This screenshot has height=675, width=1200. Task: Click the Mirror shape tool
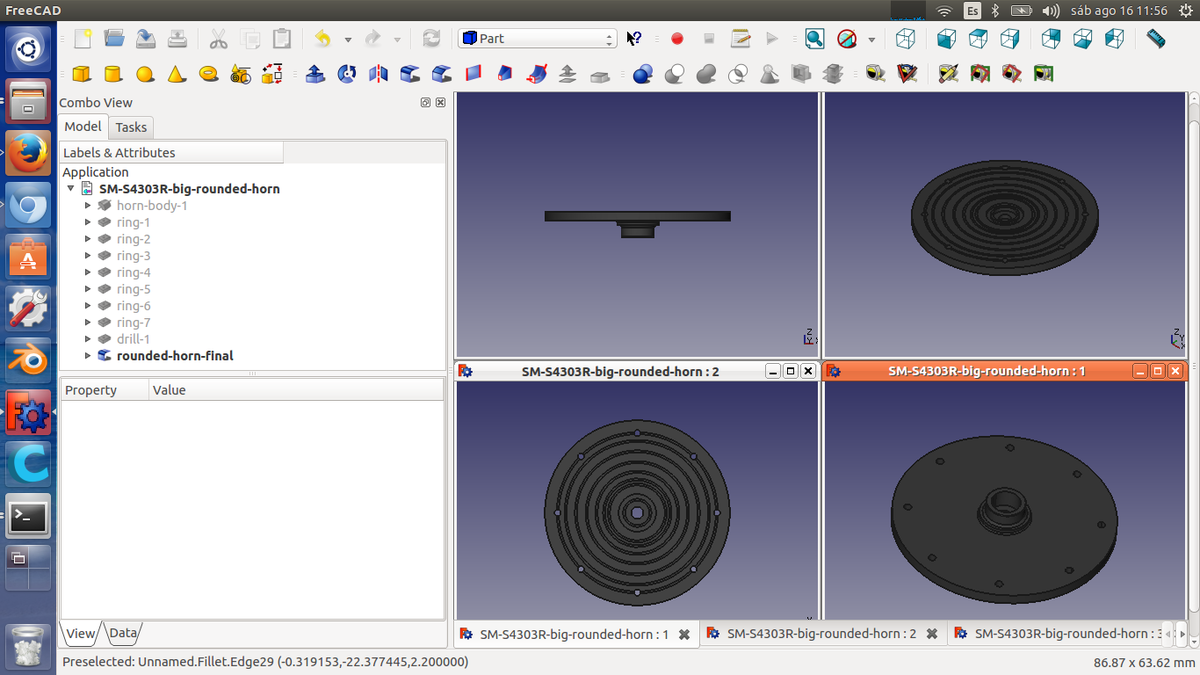378,74
